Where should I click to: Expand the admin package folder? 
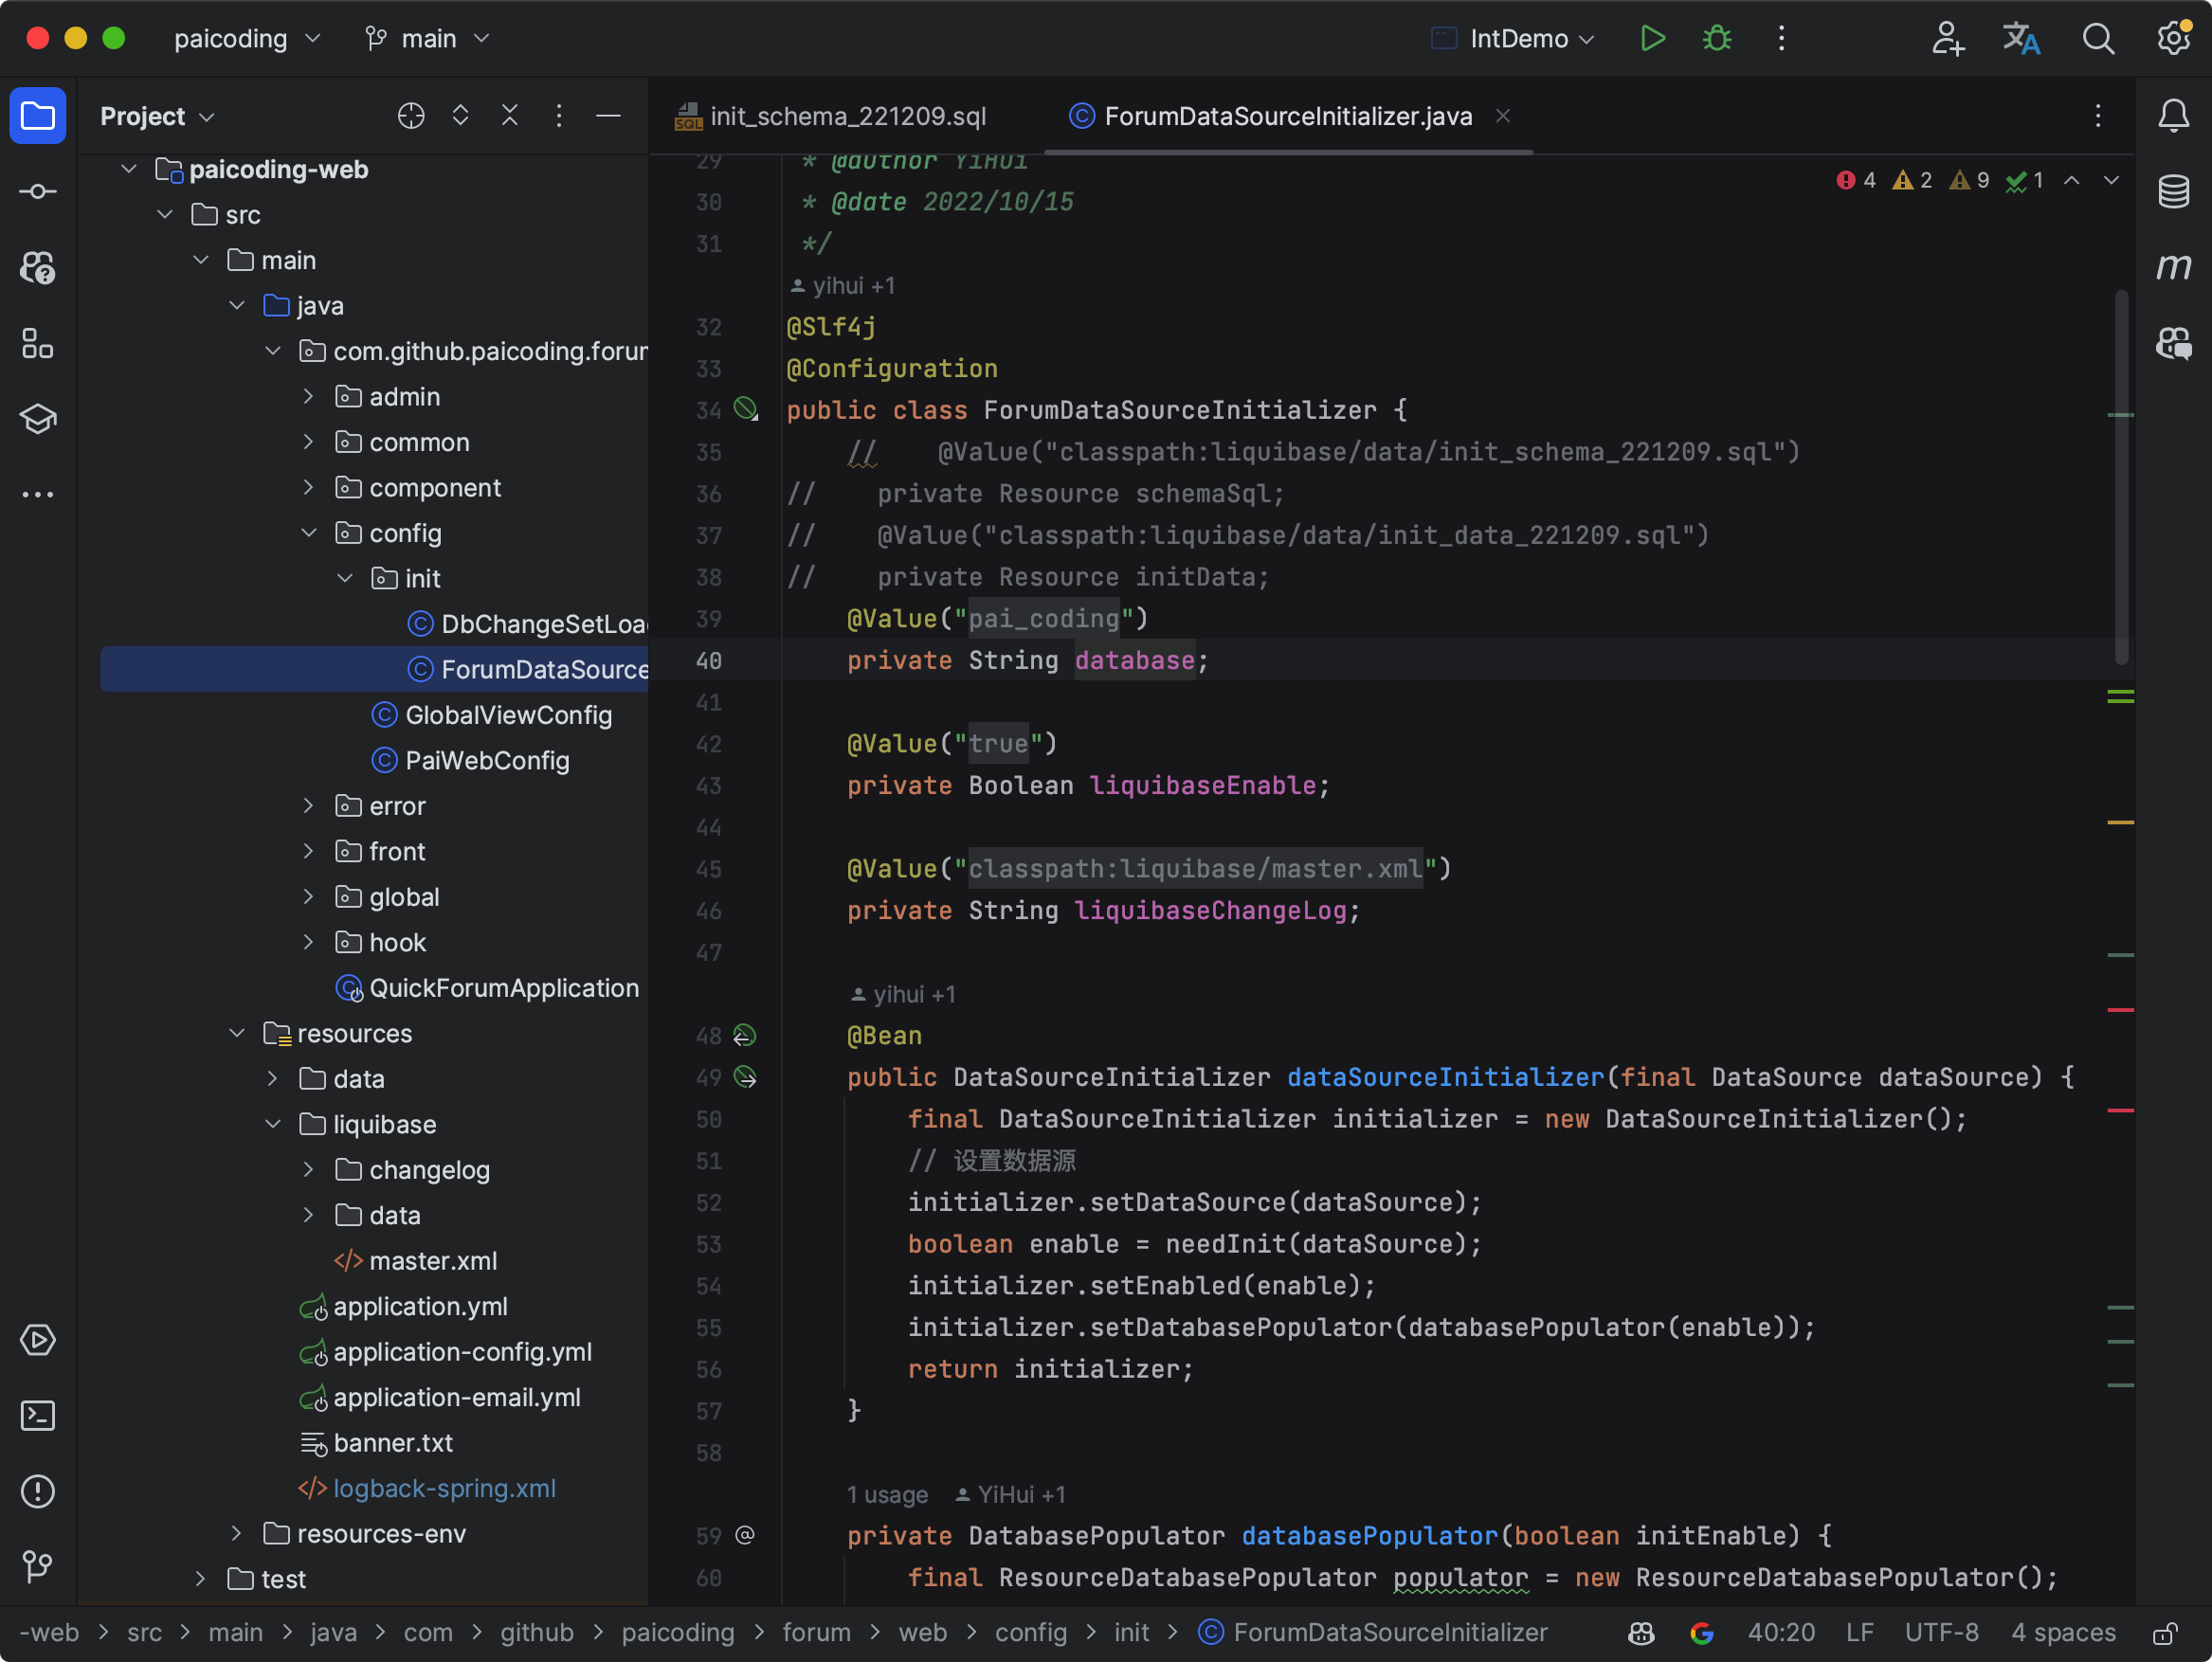click(309, 397)
